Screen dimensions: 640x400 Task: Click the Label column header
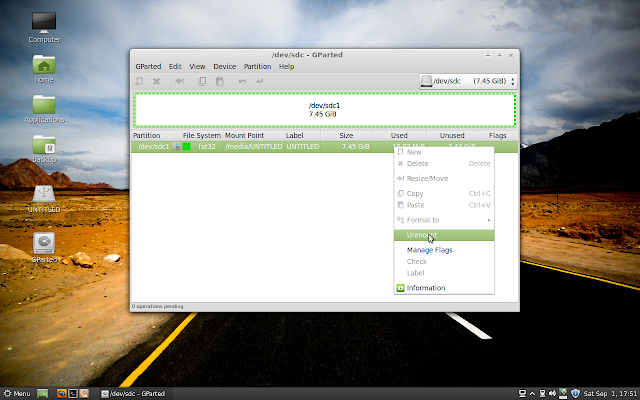pyautogui.click(x=302, y=136)
